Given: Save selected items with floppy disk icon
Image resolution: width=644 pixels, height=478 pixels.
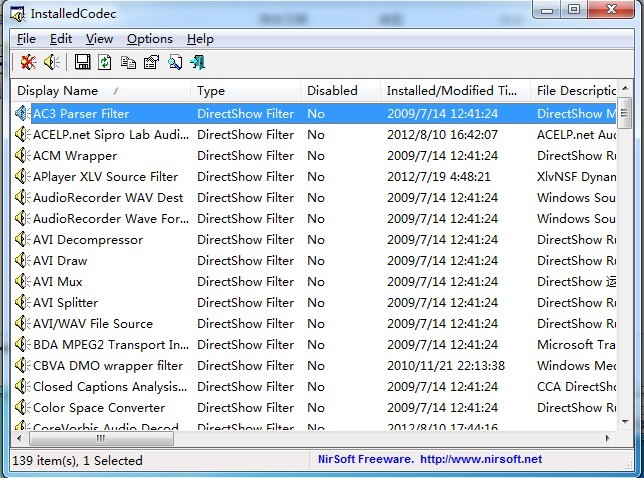Looking at the screenshot, I should click(x=82, y=63).
